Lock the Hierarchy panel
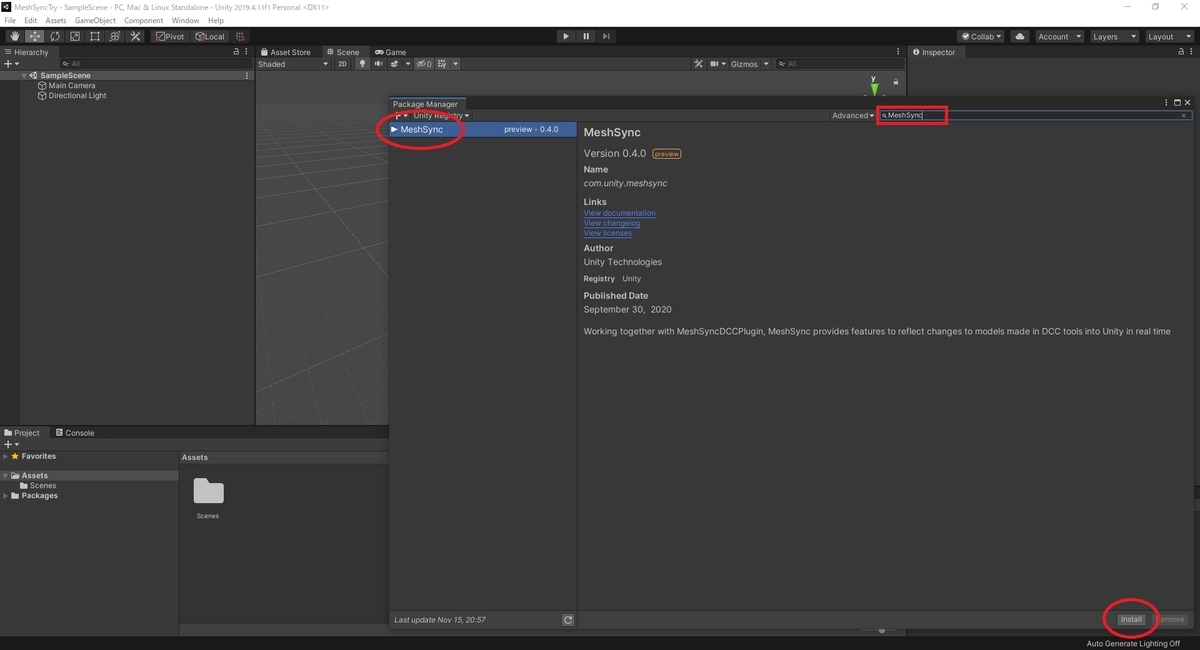This screenshot has width=1200, height=650. pyautogui.click(x=236, y=52)
